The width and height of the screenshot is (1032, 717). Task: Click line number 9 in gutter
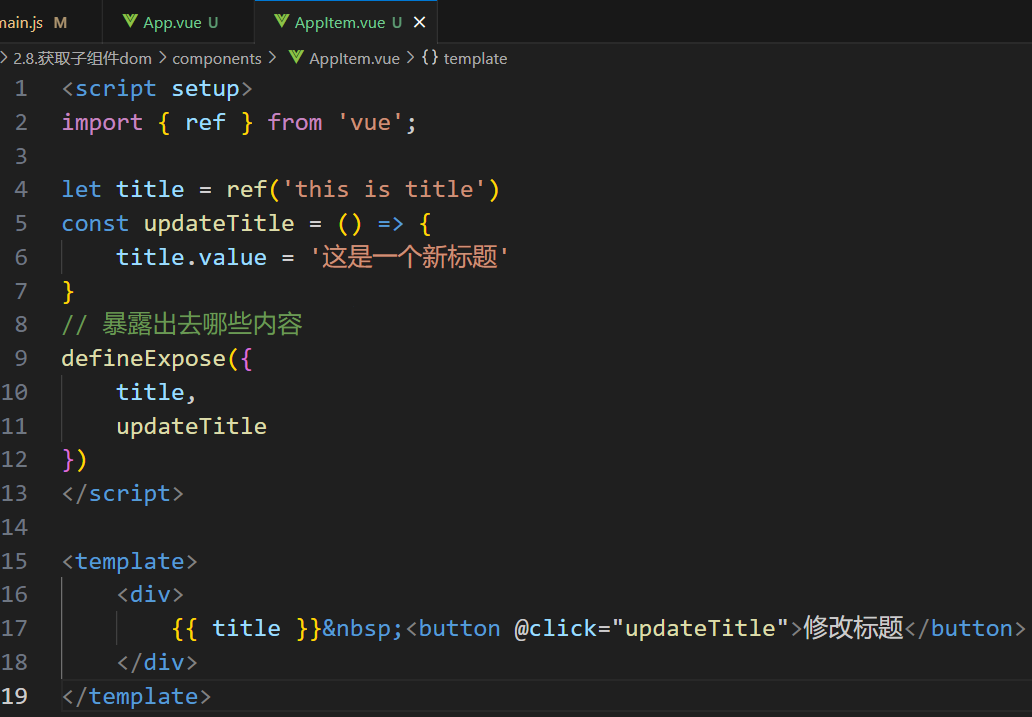click(x=21, y=358)
